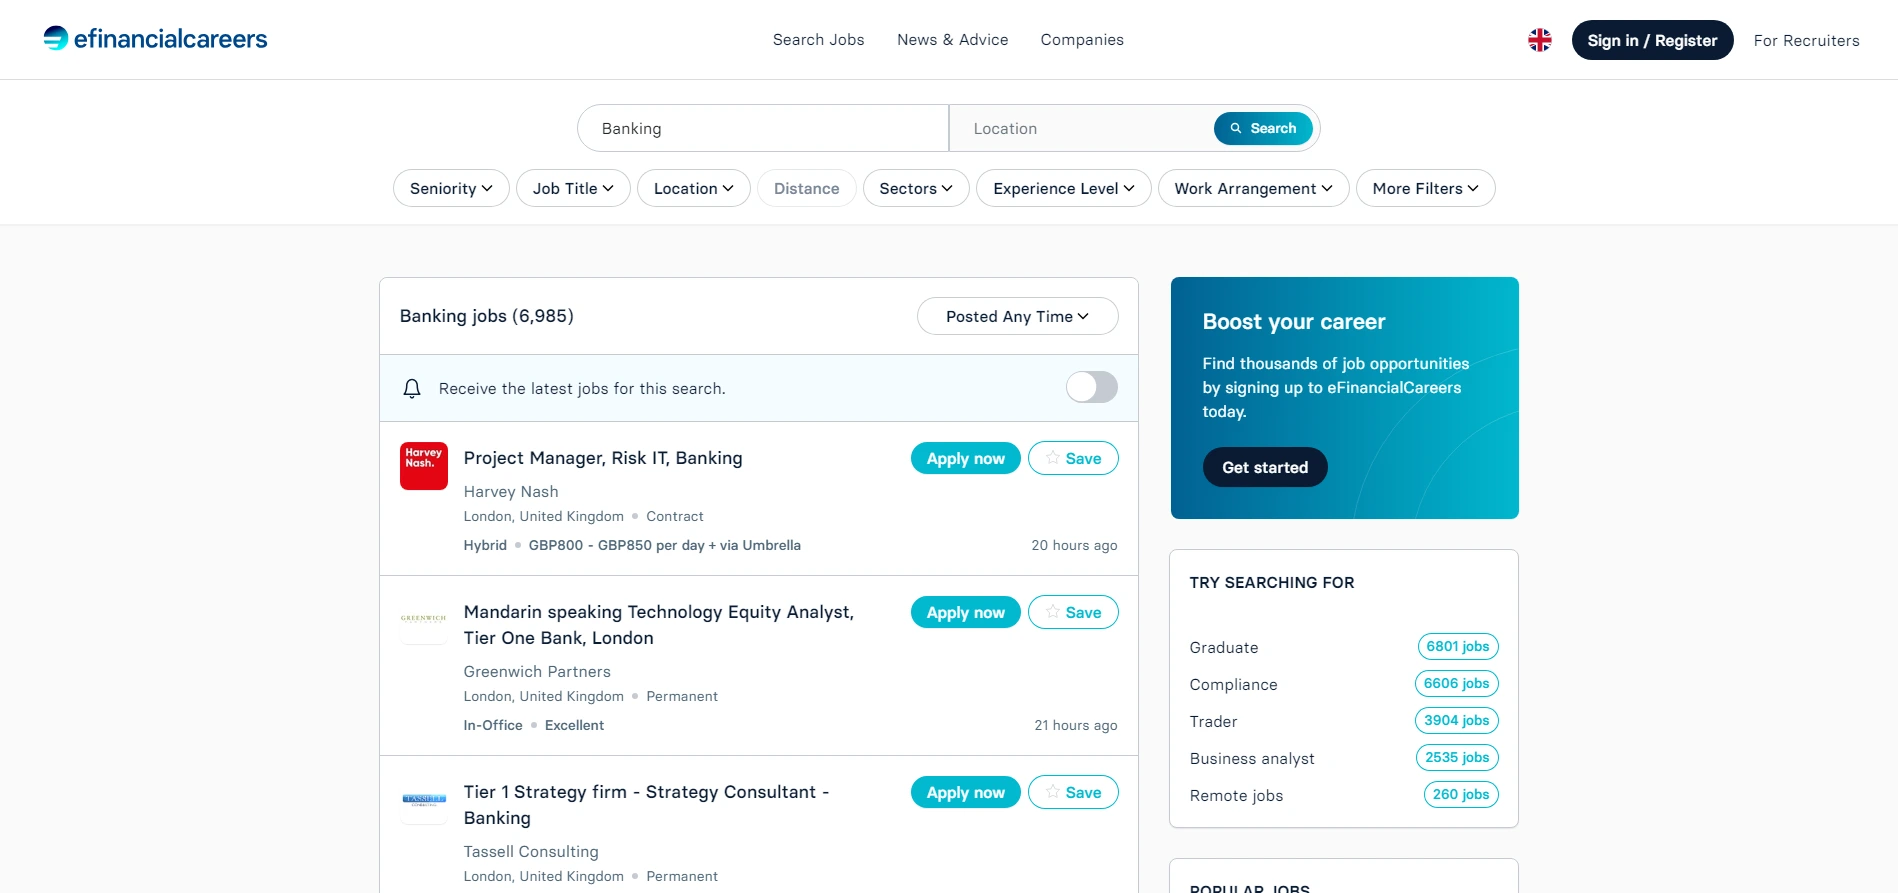
Task: Click the 6801 jobs badge
Action: coord(1458,647)
